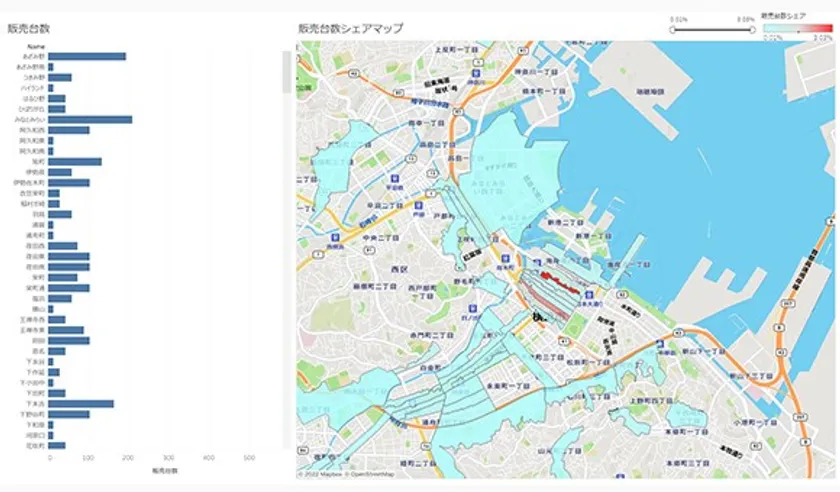Select the 日ノ出町 station icon on the map
The image size is (840, 492).
coord(472,309)
